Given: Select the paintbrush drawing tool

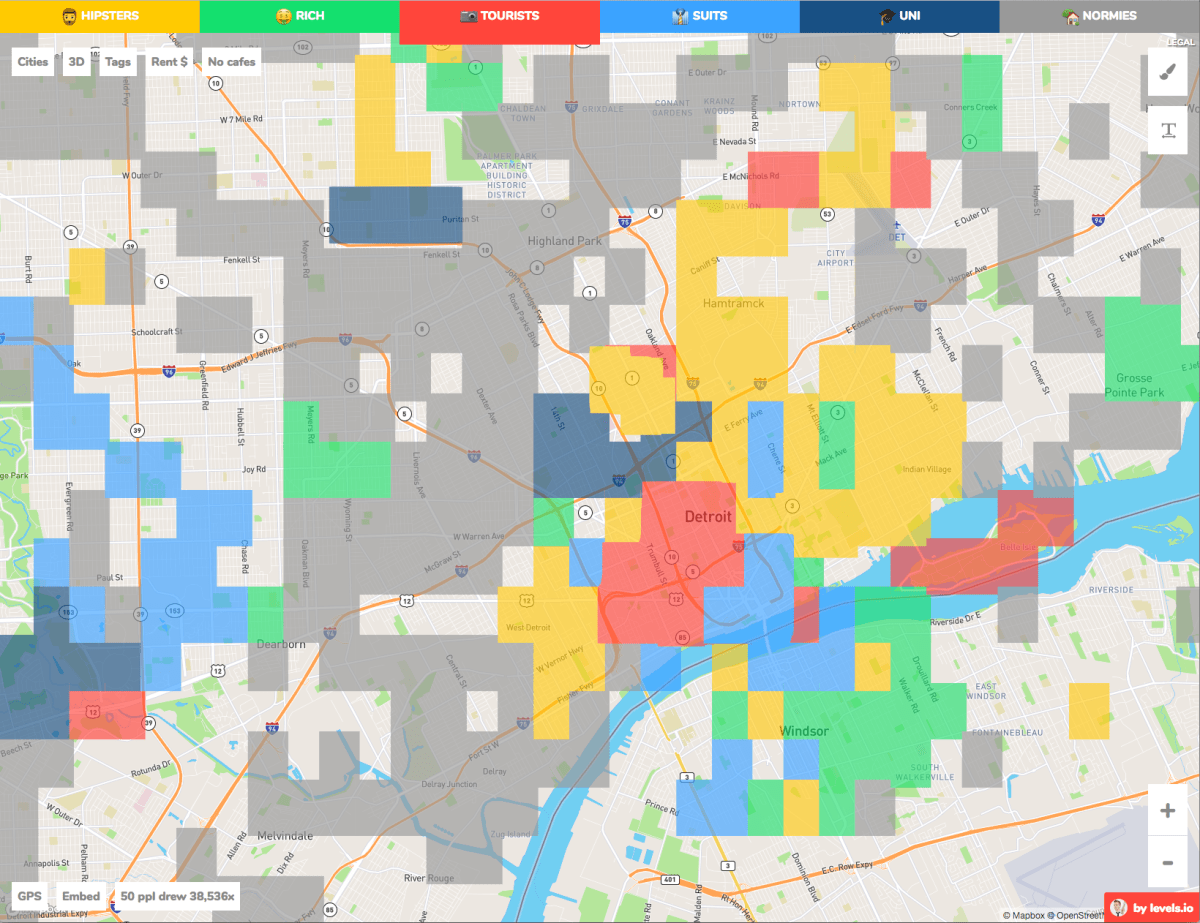Looking at the screenshot, I should pos(1167,70).
